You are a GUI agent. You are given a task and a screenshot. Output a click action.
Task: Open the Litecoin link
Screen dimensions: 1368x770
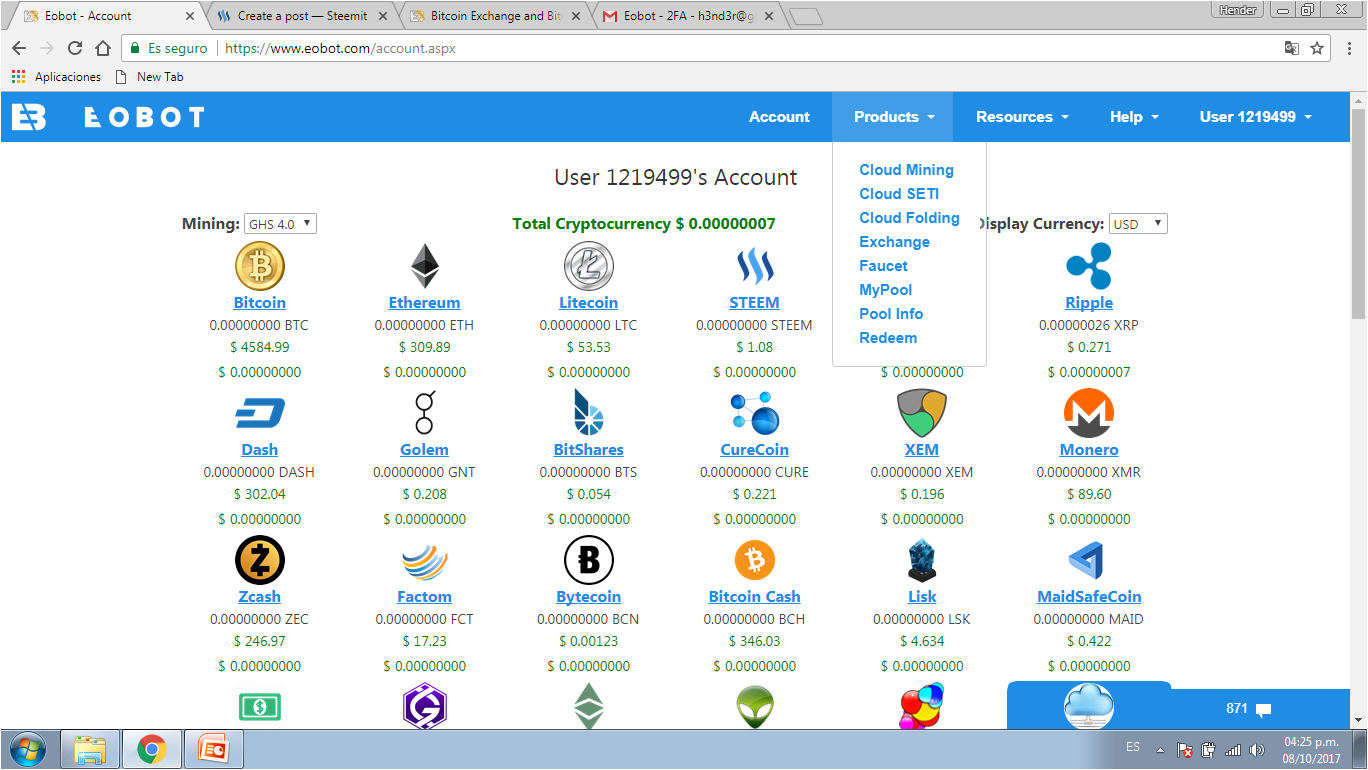(x=589, y=303)
